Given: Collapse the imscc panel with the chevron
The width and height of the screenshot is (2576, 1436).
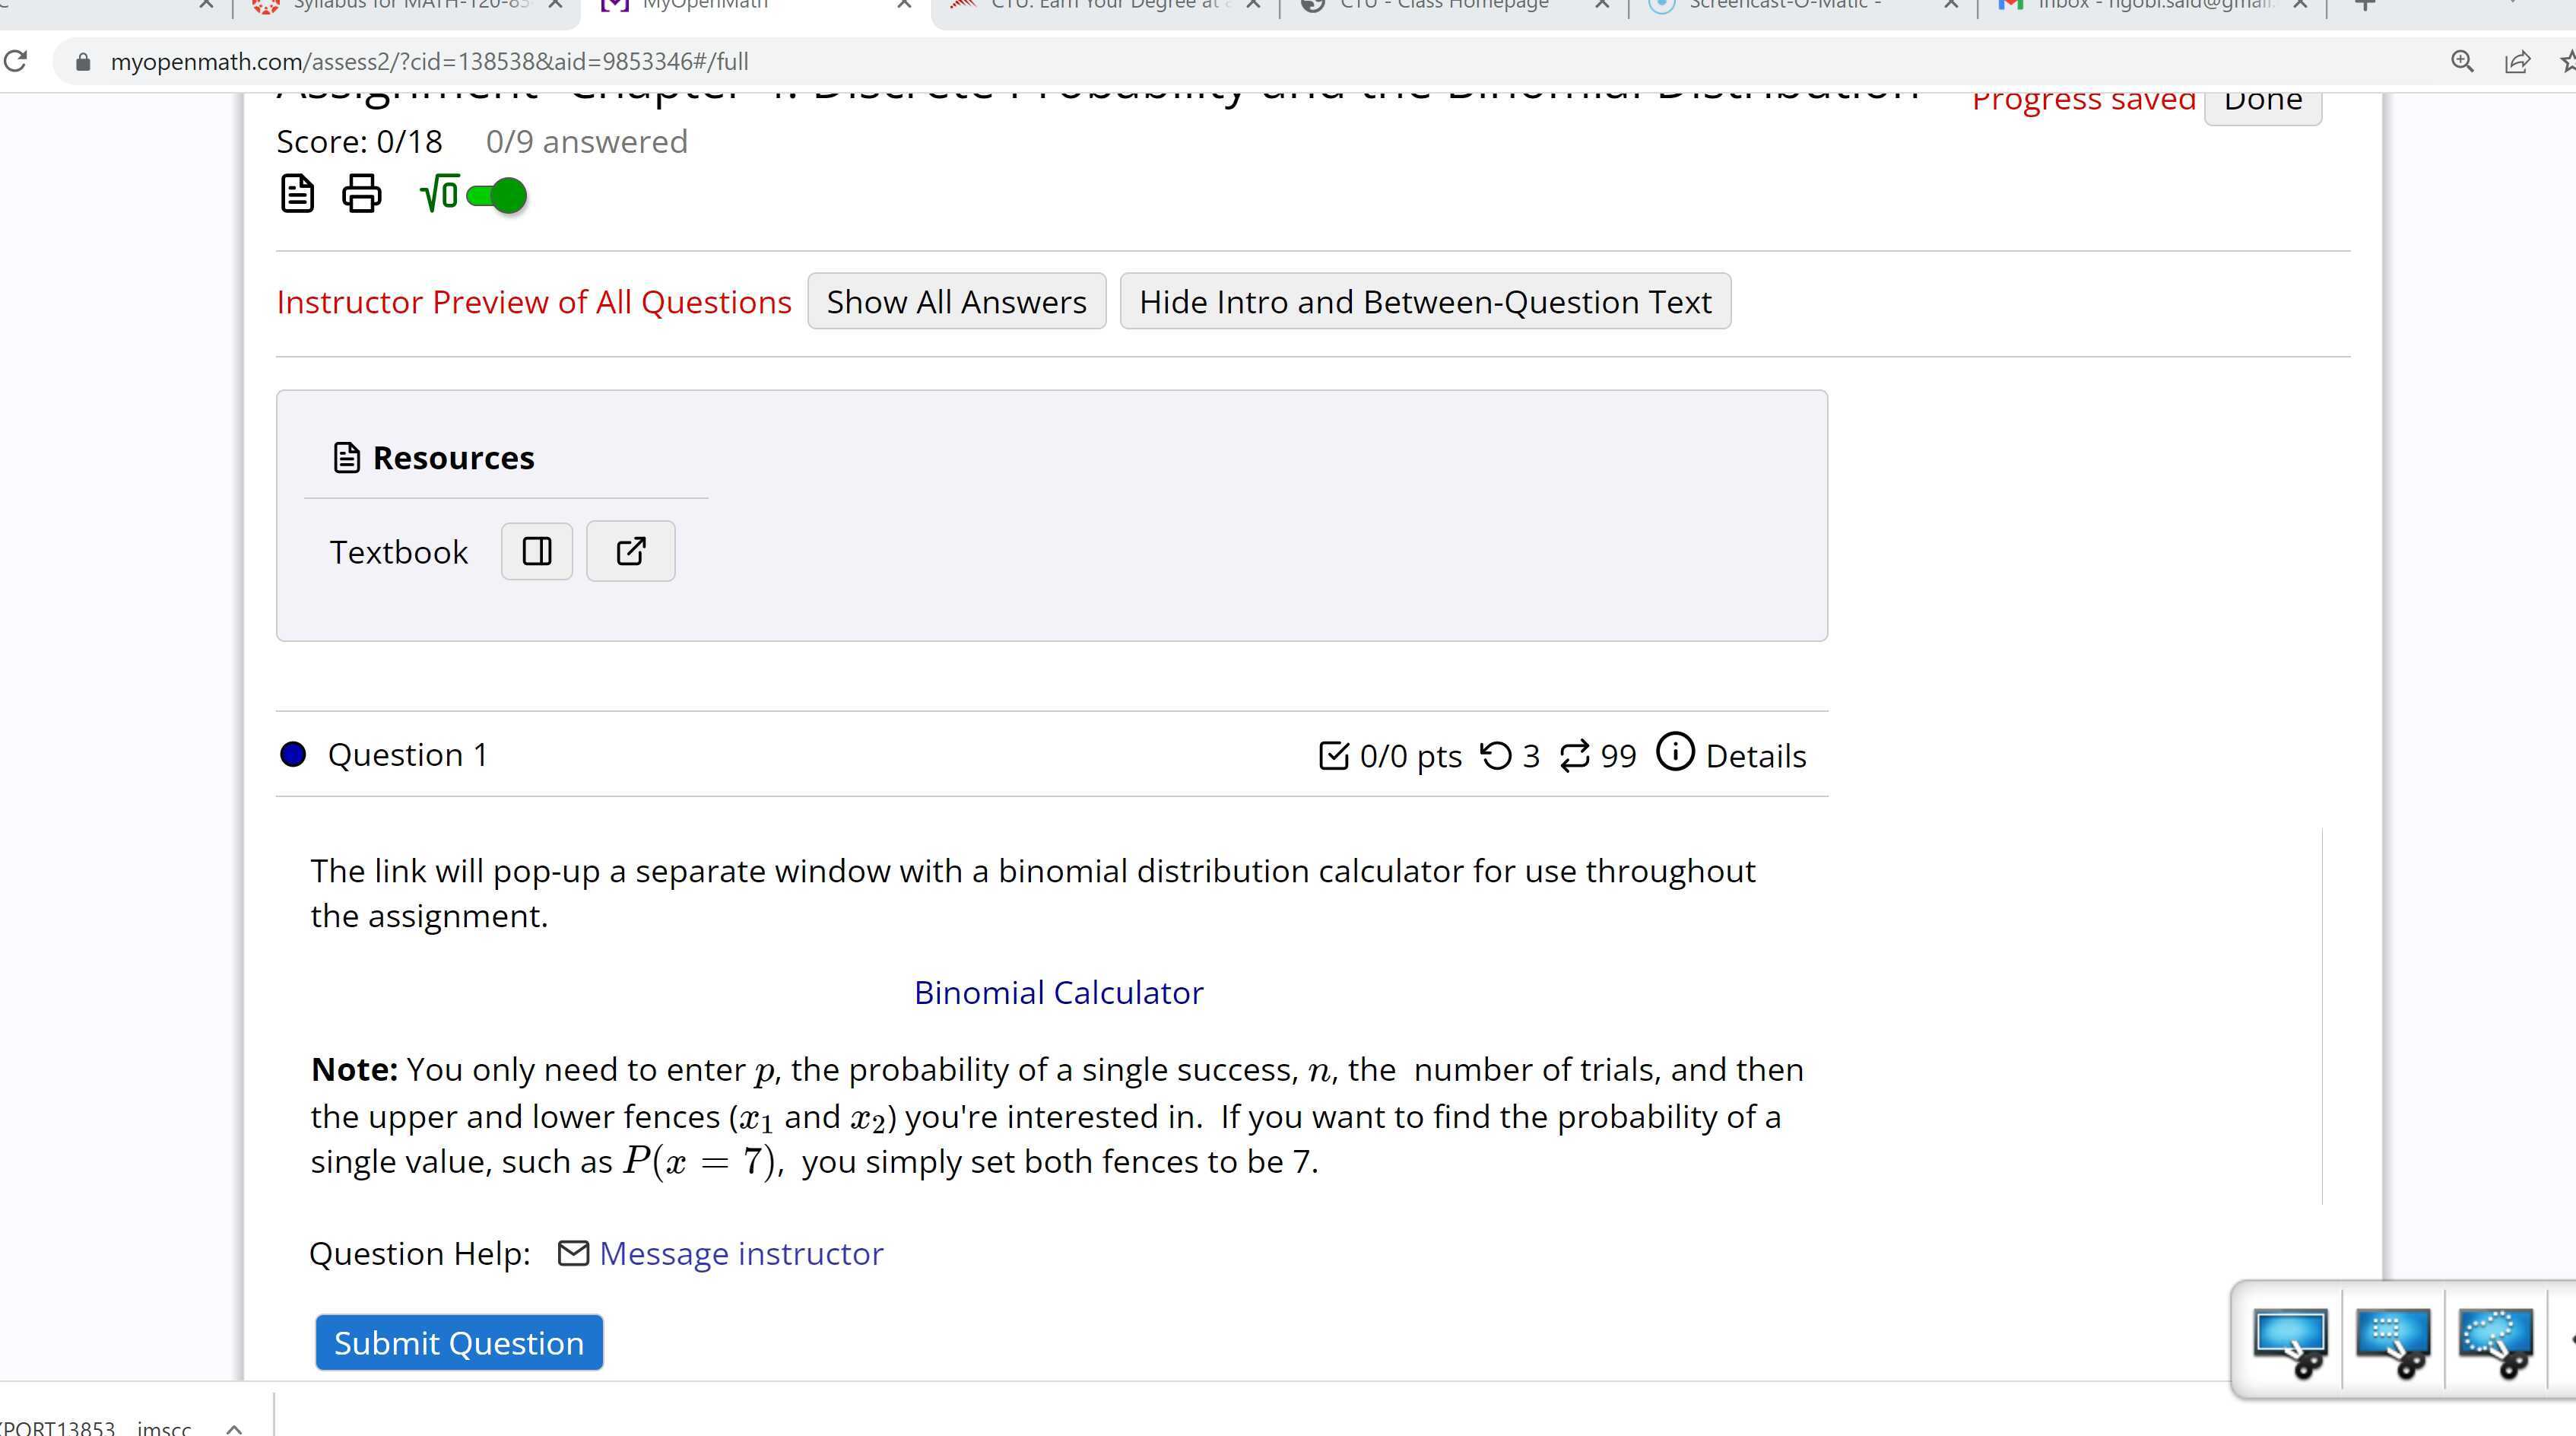Looking at the screenshot, I should pos(233,1427).
